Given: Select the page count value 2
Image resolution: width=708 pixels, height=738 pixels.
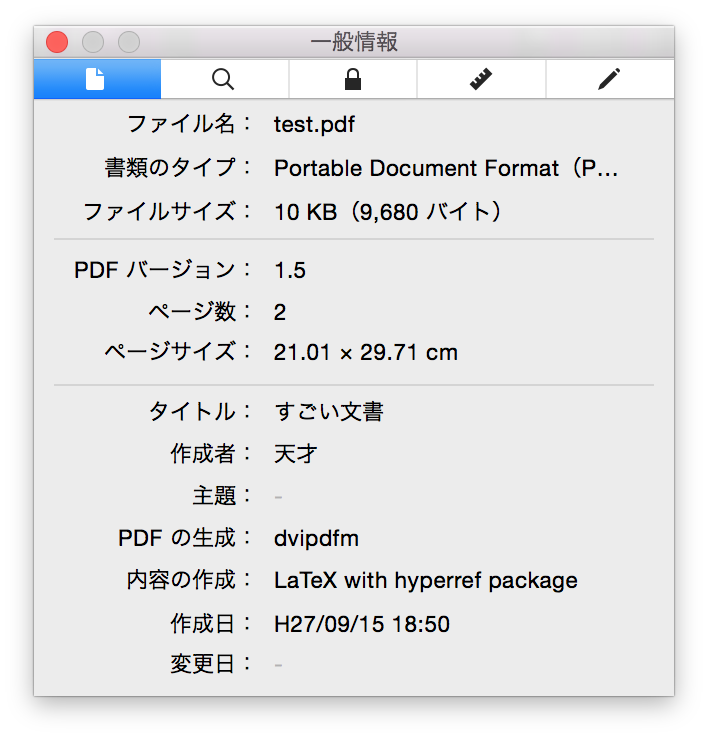Looking at the screenshot, I should click(280, 312).
